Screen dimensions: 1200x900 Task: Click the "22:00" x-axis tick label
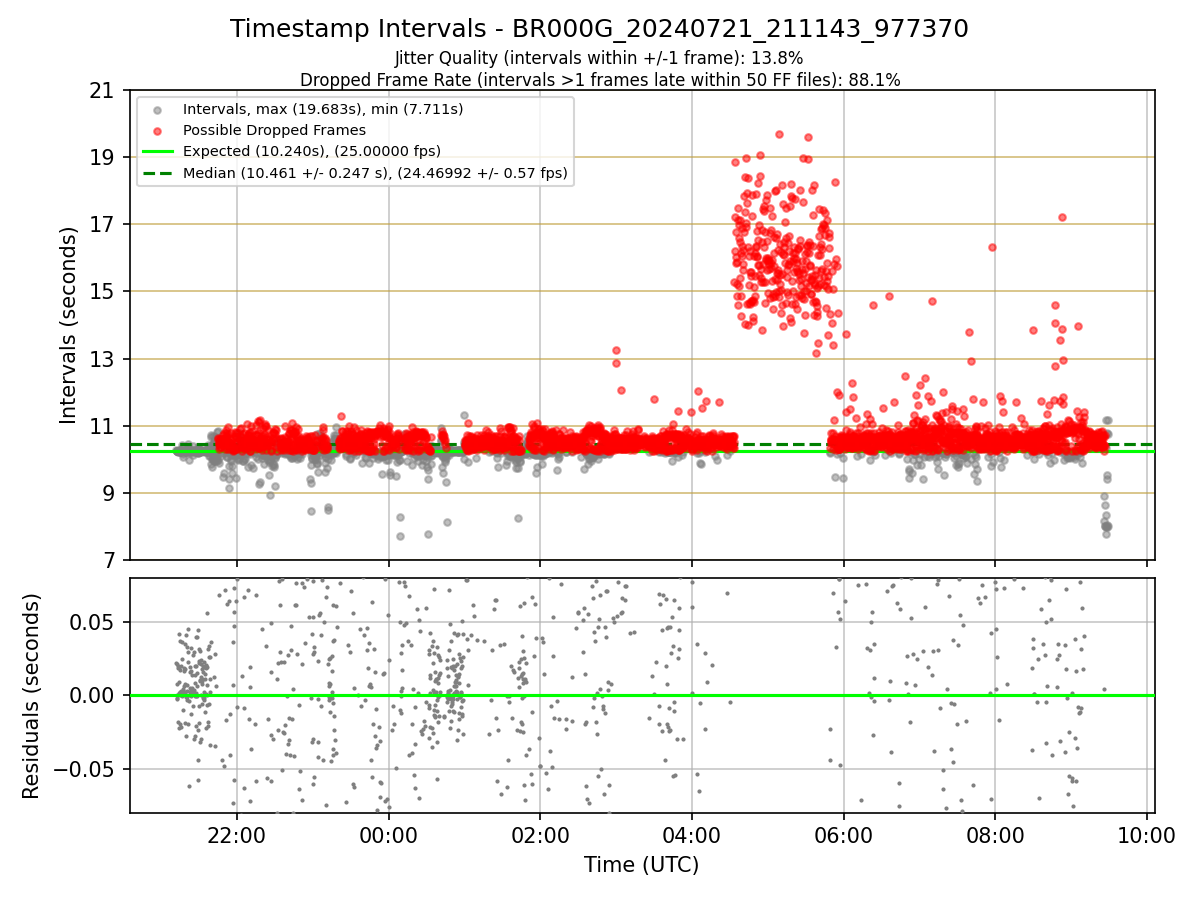click(237, 833)
